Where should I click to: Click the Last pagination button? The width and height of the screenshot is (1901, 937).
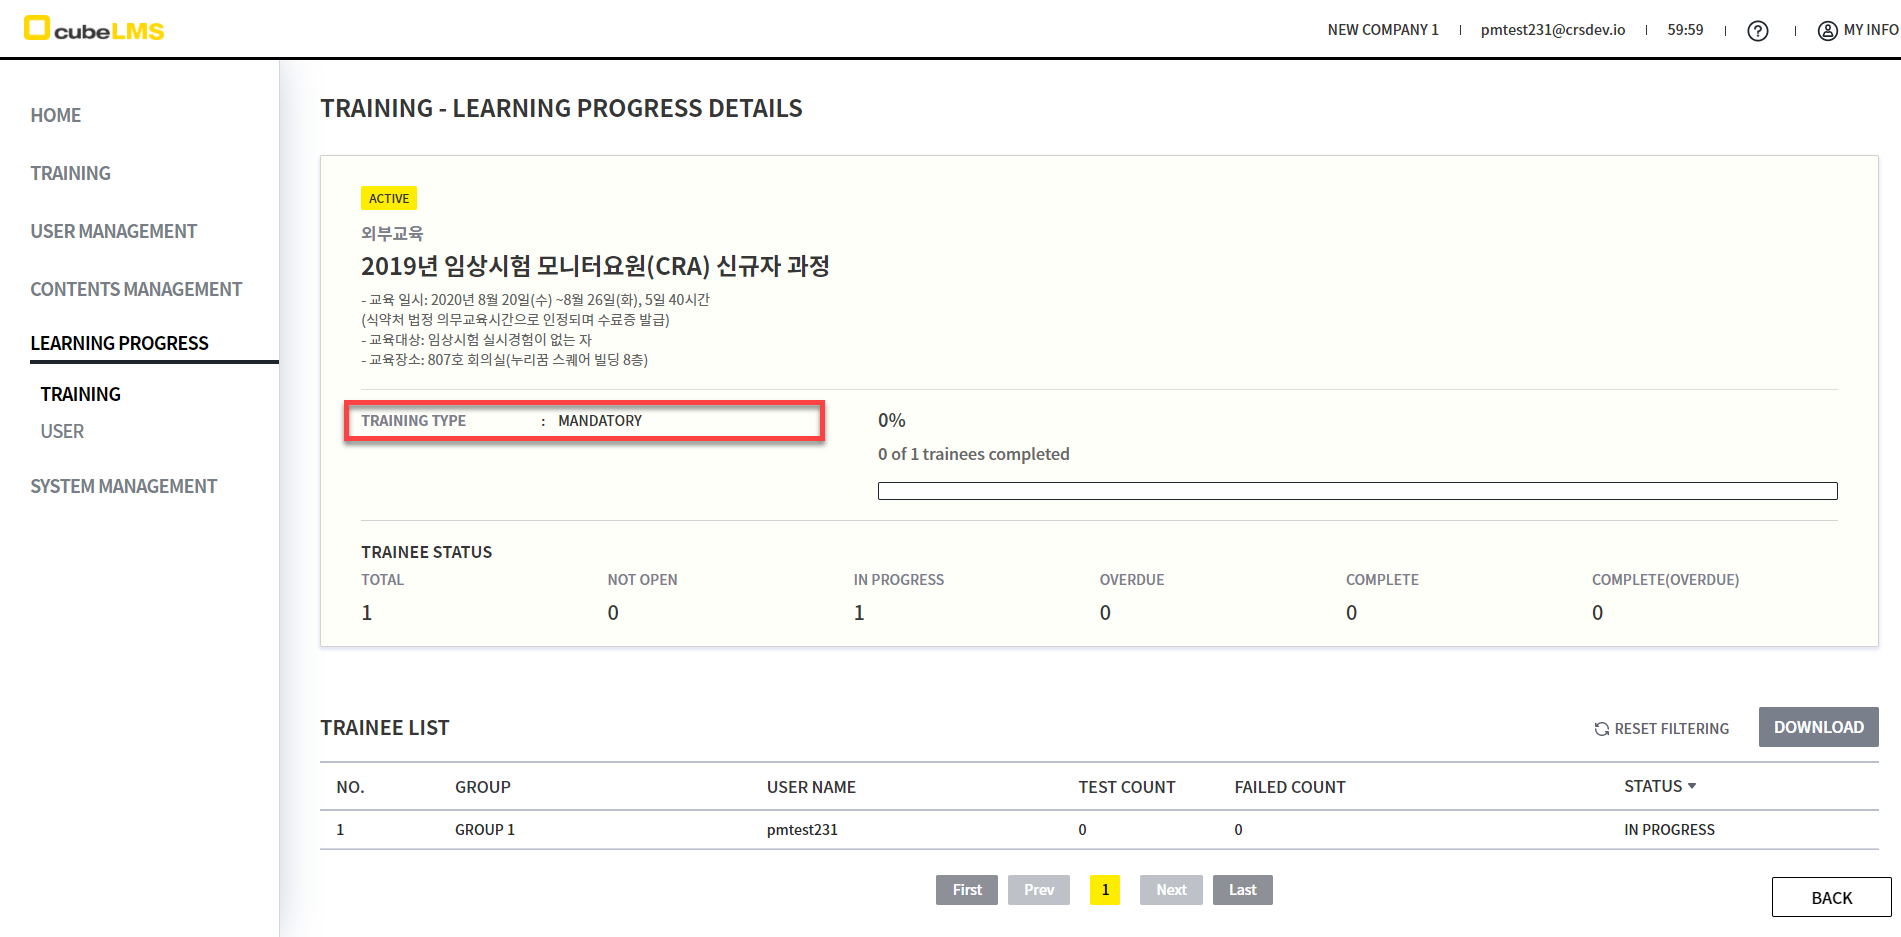(1242, 890)
